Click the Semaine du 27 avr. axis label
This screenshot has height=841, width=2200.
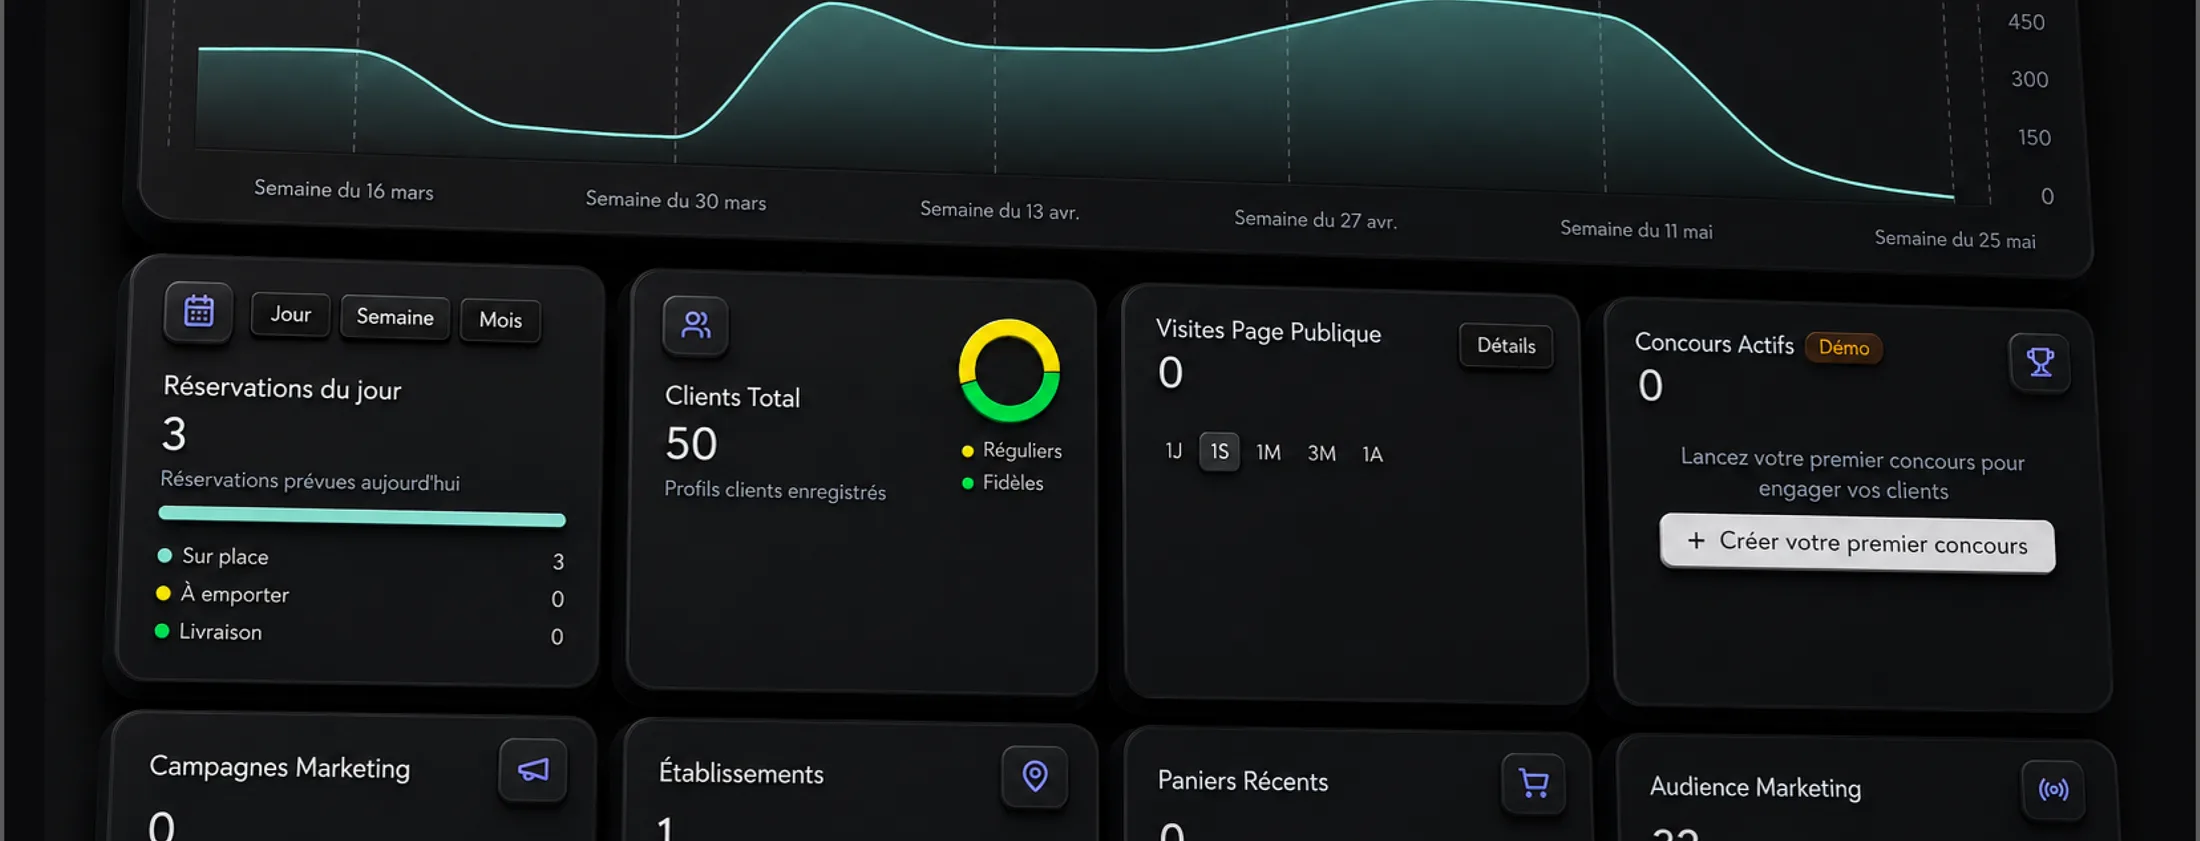click(1315, 220)
